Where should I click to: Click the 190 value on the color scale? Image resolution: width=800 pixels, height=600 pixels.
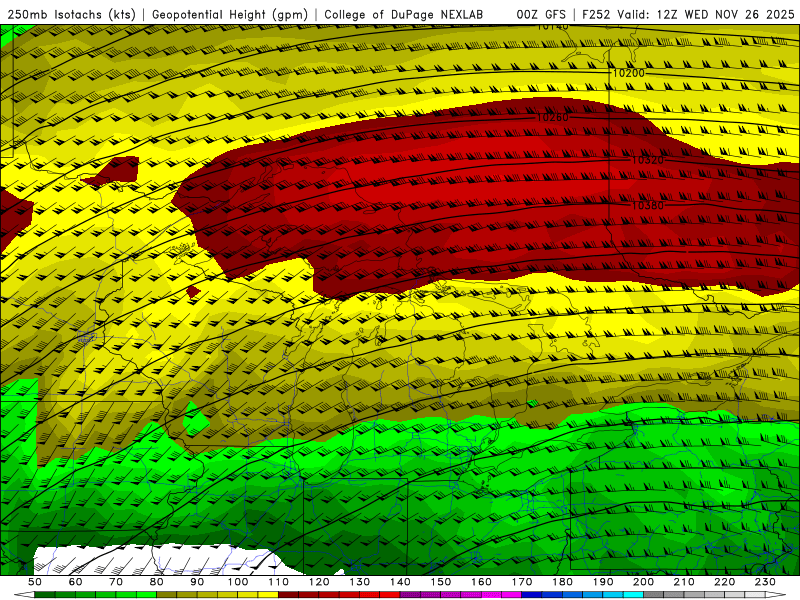click(x=603, y=582)
